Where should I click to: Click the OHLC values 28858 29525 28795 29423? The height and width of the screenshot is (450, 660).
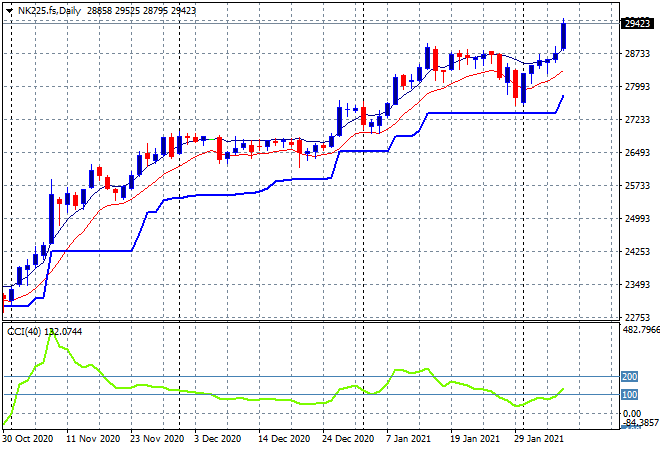point(141,11)
